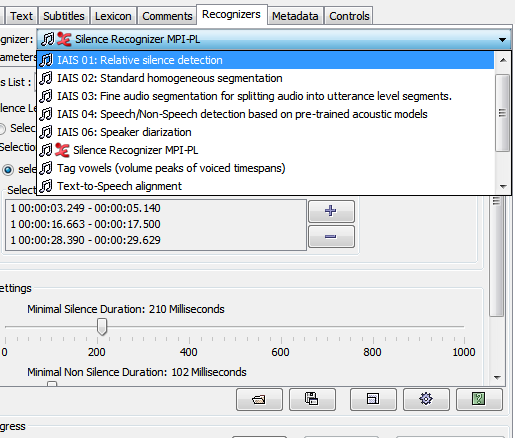Image resolution: width=515 pixels, height=438 pixels.
Task: Click the parameters panel scrollbar thumb
Action: (497, 255)
